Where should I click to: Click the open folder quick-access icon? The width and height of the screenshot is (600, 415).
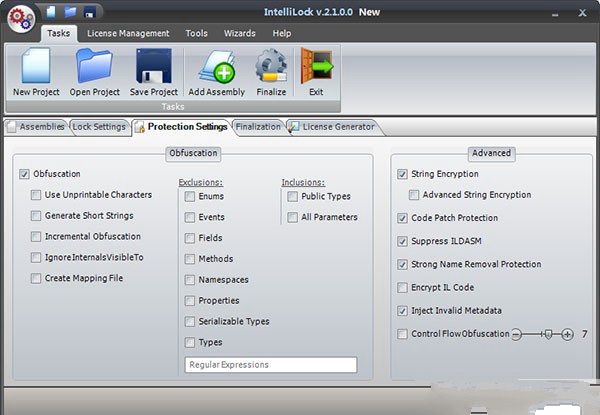pos(70,11)
